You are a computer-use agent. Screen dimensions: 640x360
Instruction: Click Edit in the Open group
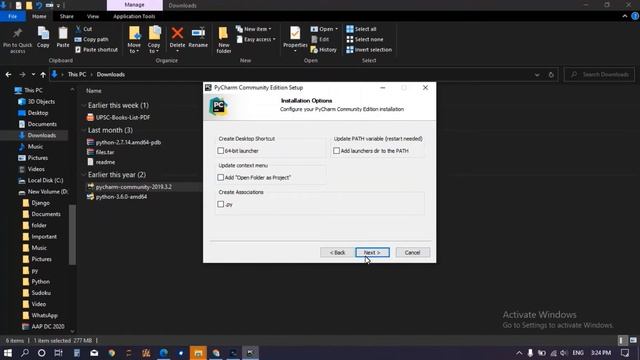(320, 39)
